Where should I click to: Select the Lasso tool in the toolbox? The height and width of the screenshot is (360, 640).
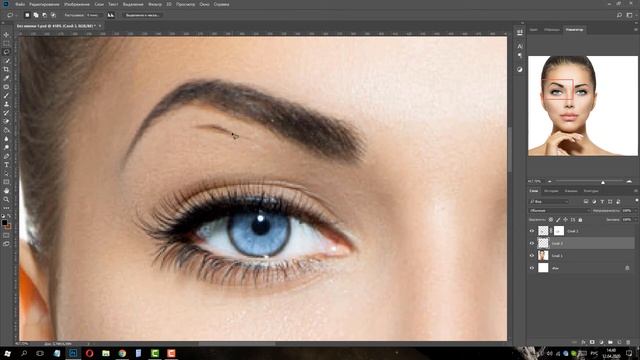point(6,52)
